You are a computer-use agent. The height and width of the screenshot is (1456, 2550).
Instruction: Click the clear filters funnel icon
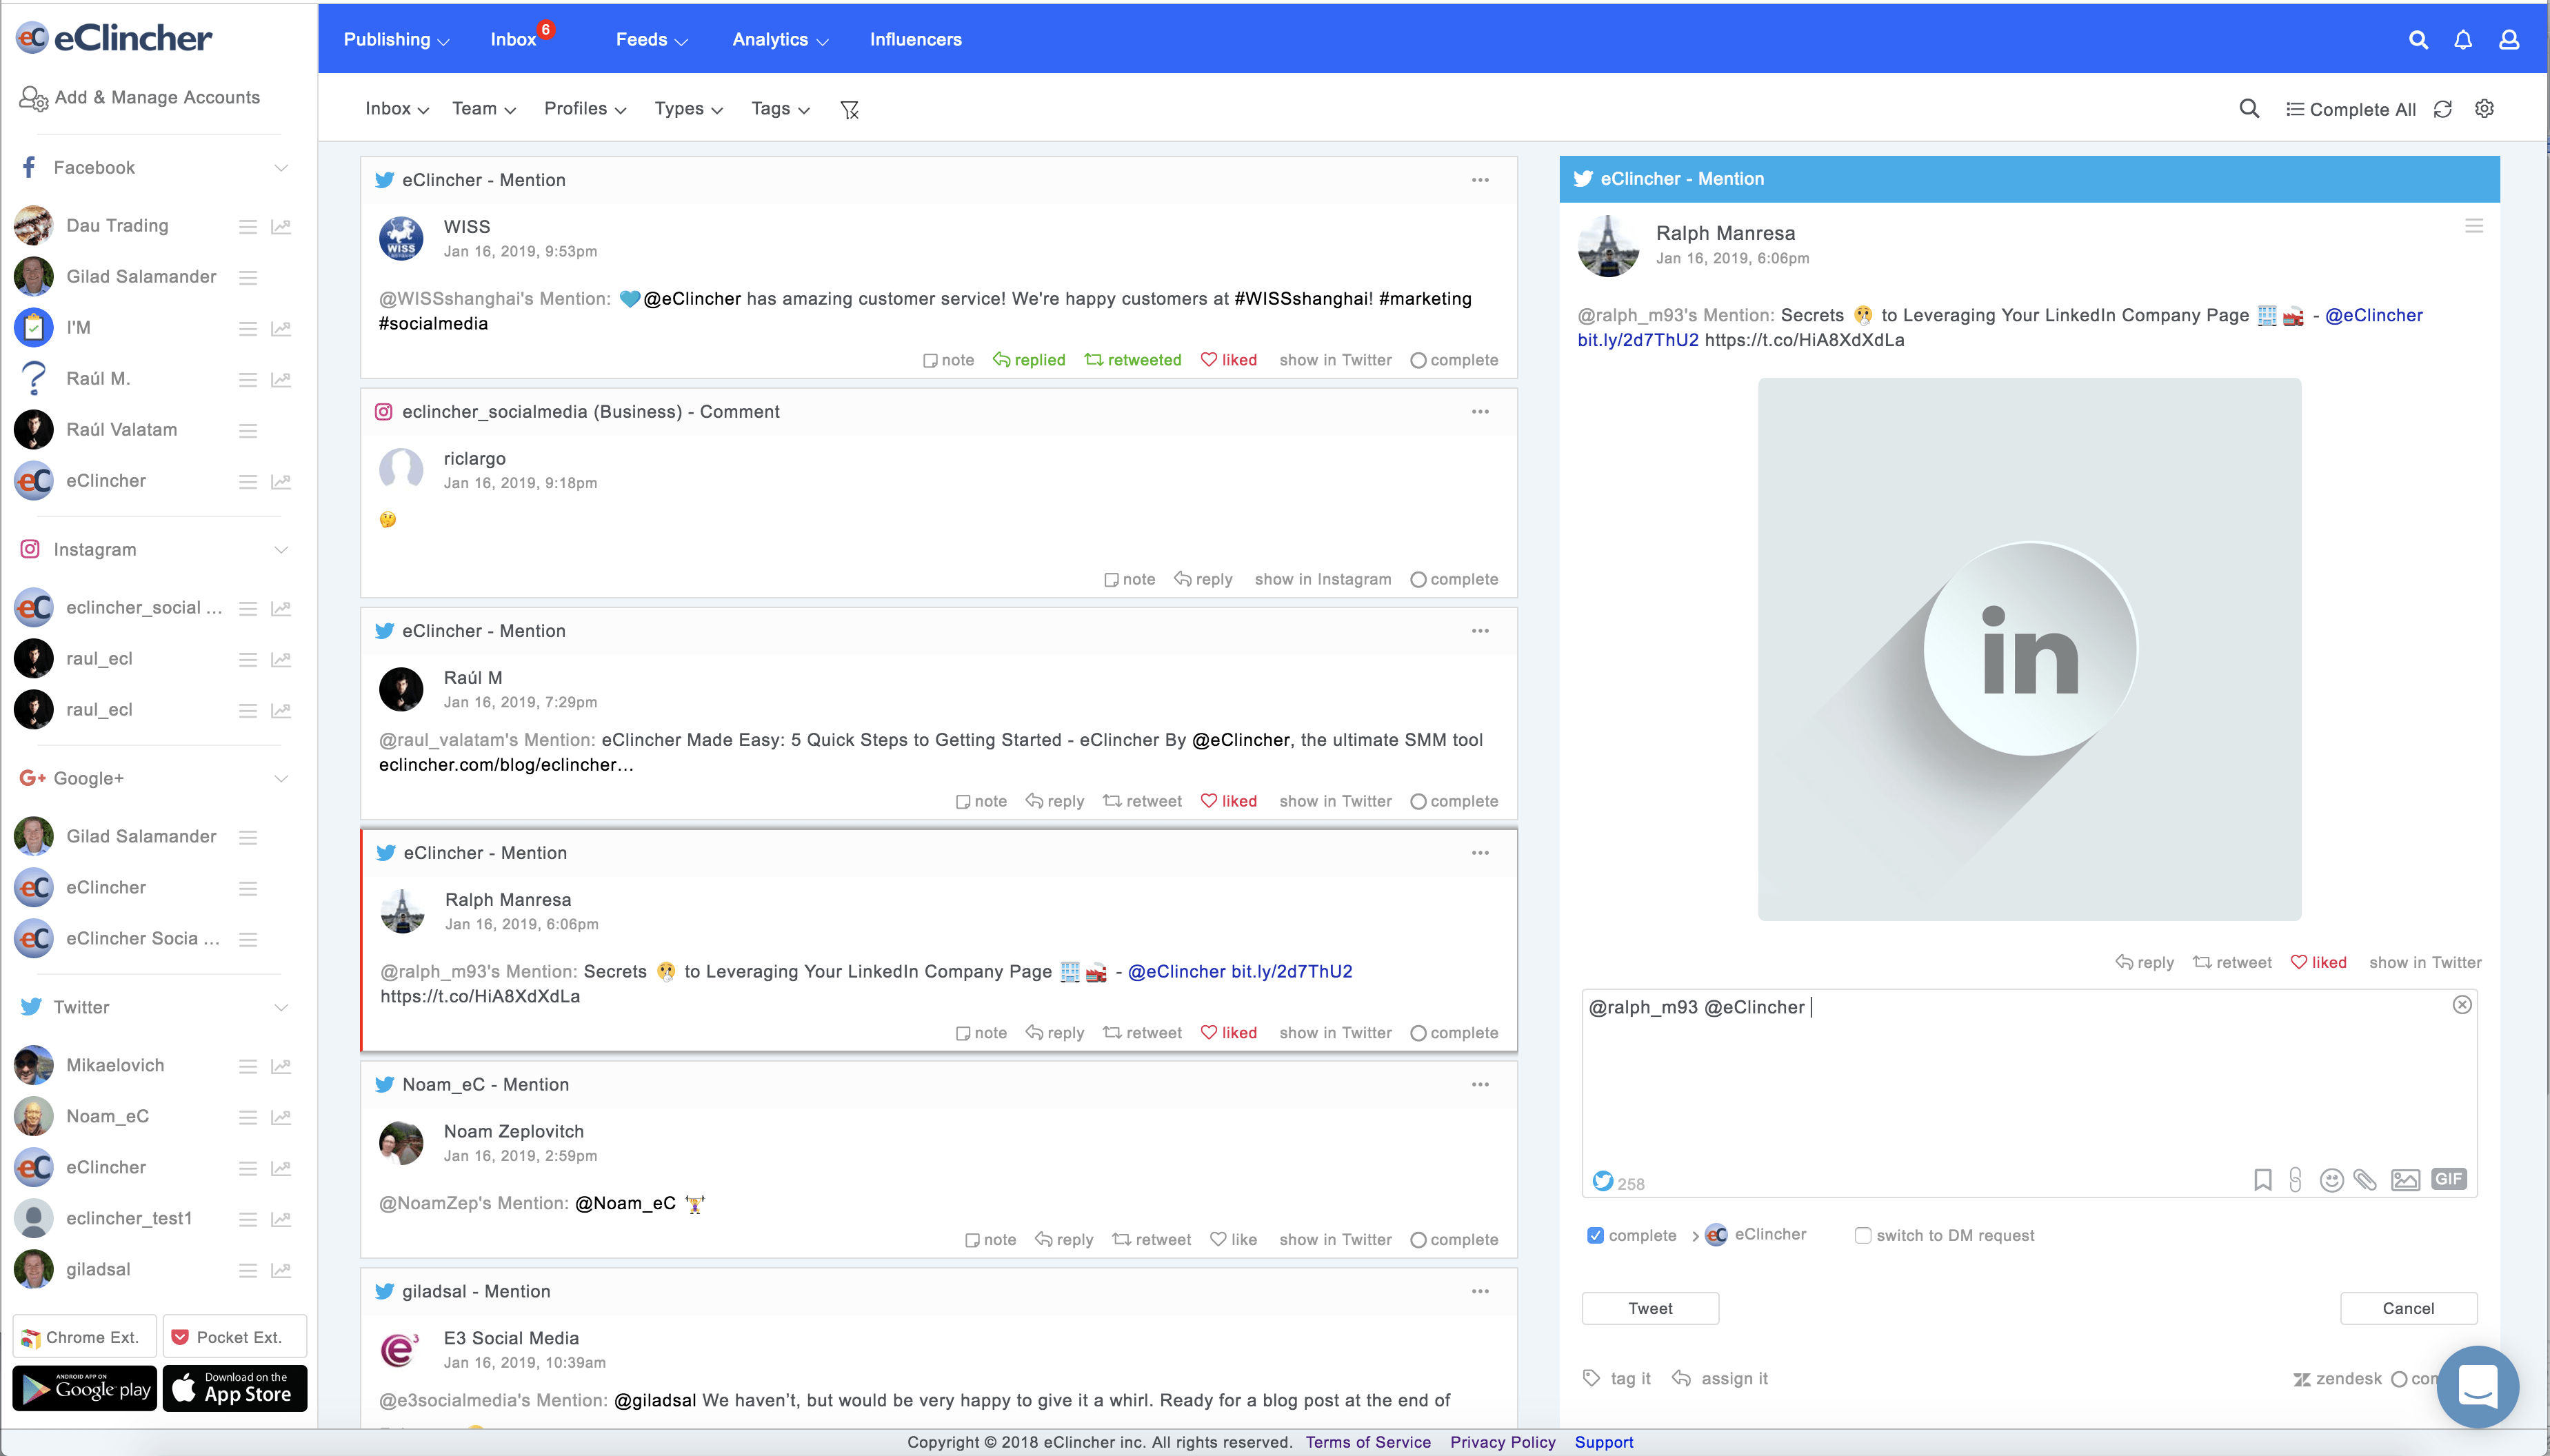850,109
